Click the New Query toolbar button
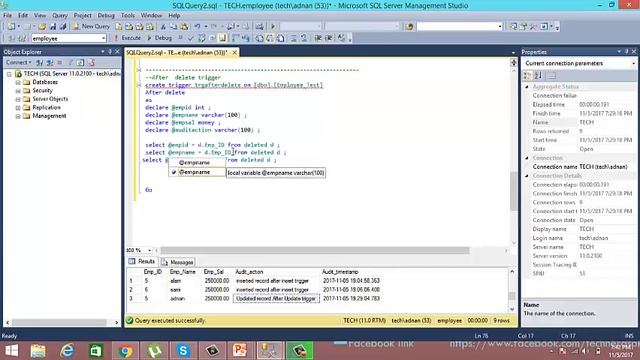Screen dimensions: 640x360 point(91,26)
